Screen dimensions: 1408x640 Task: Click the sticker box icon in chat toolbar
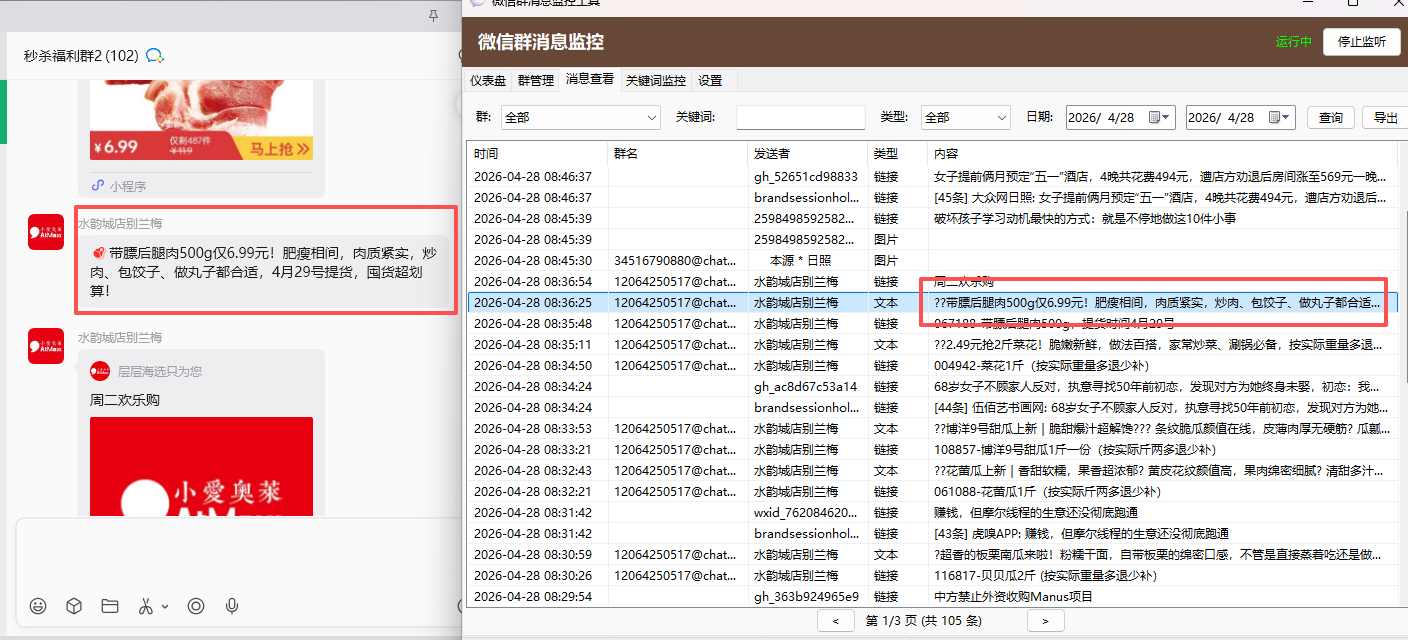(73, 606)
